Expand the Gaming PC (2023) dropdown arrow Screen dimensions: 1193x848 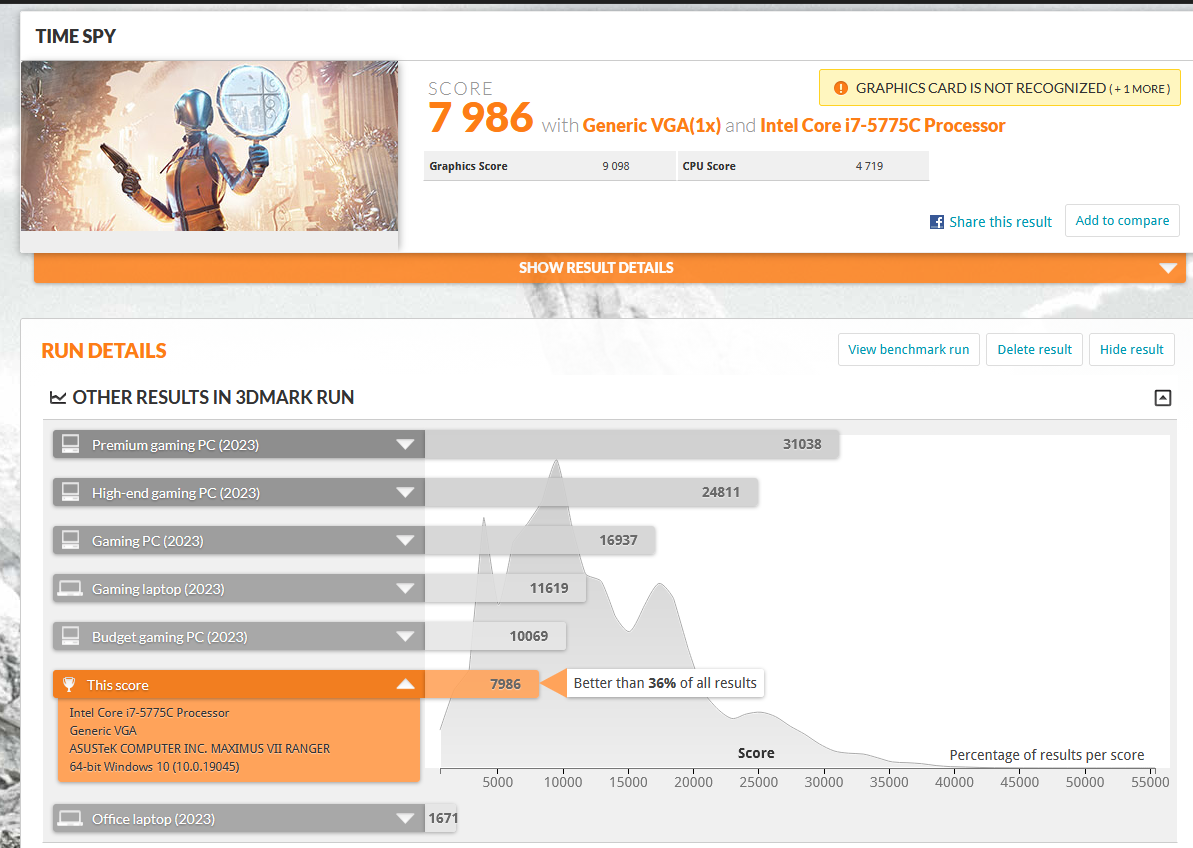pos(406,541)
